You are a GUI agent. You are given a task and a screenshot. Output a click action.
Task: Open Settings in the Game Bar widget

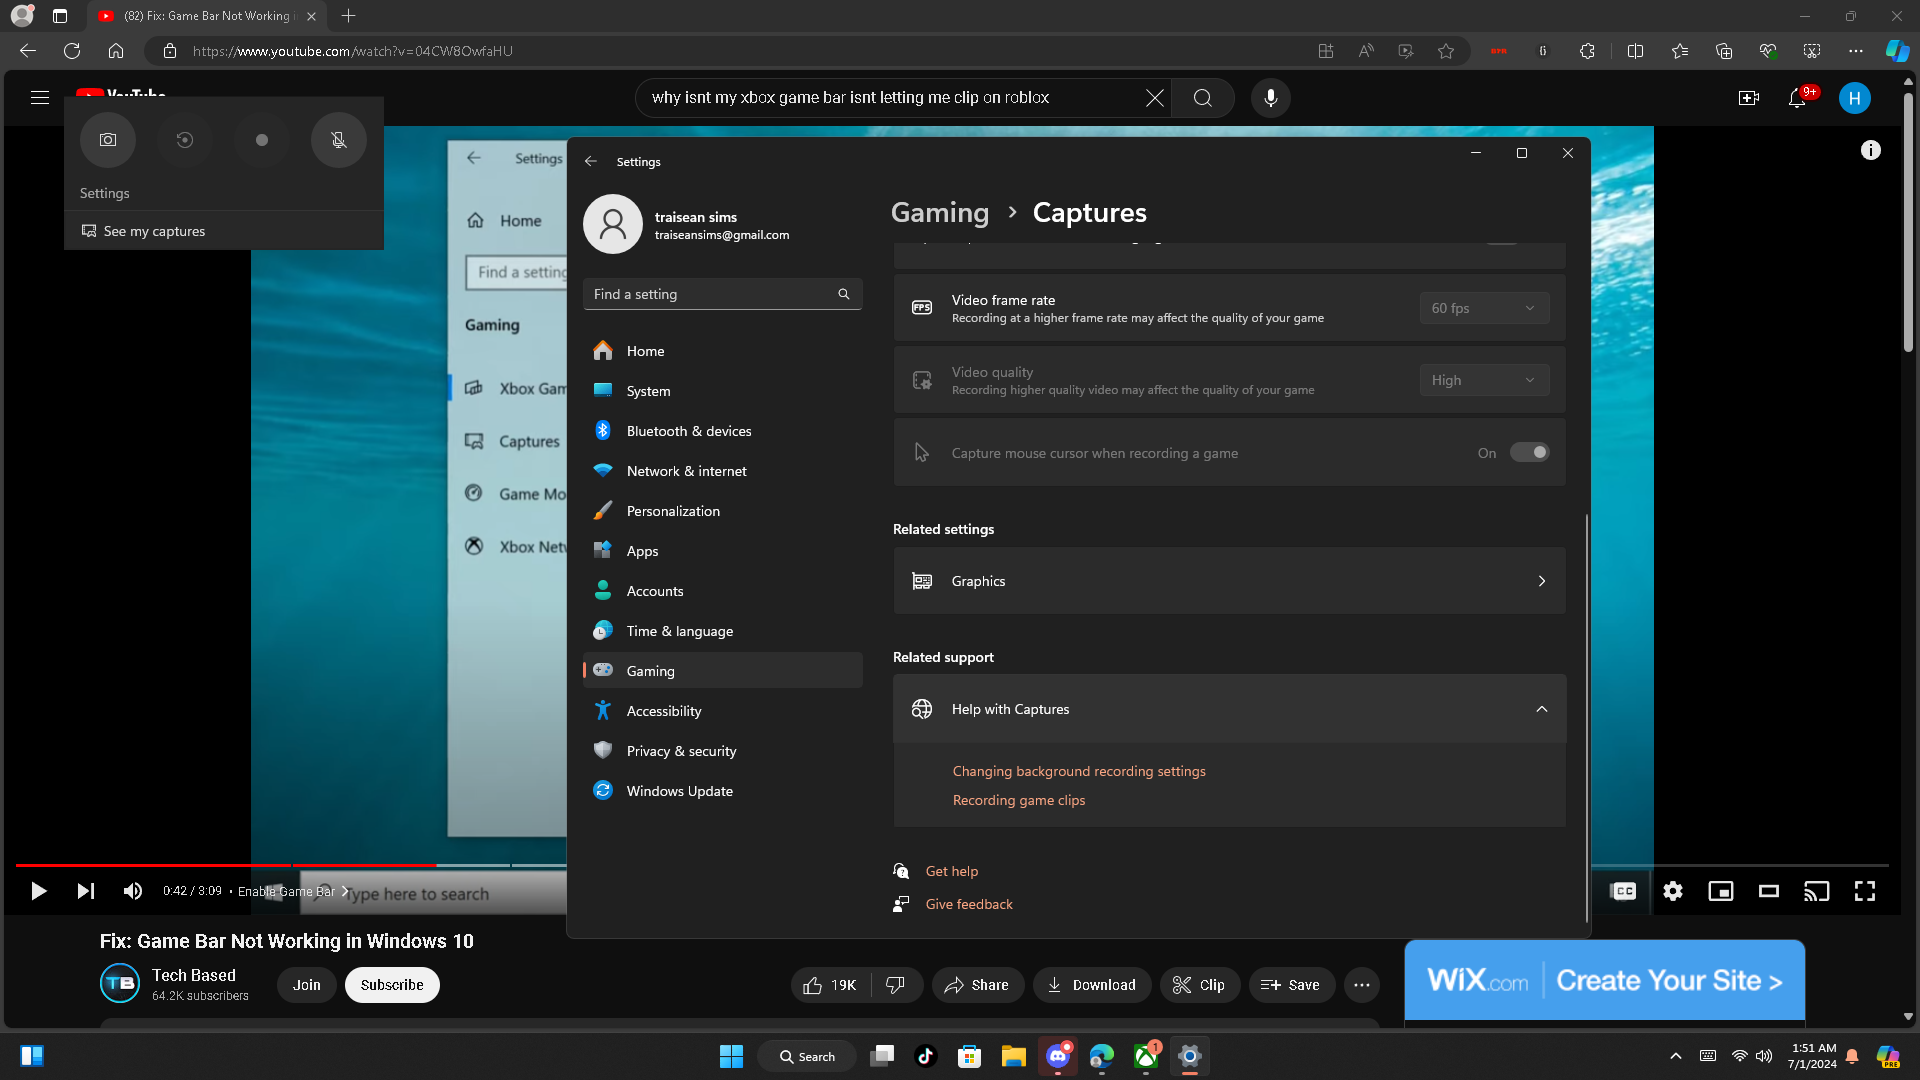pos(105,193)
